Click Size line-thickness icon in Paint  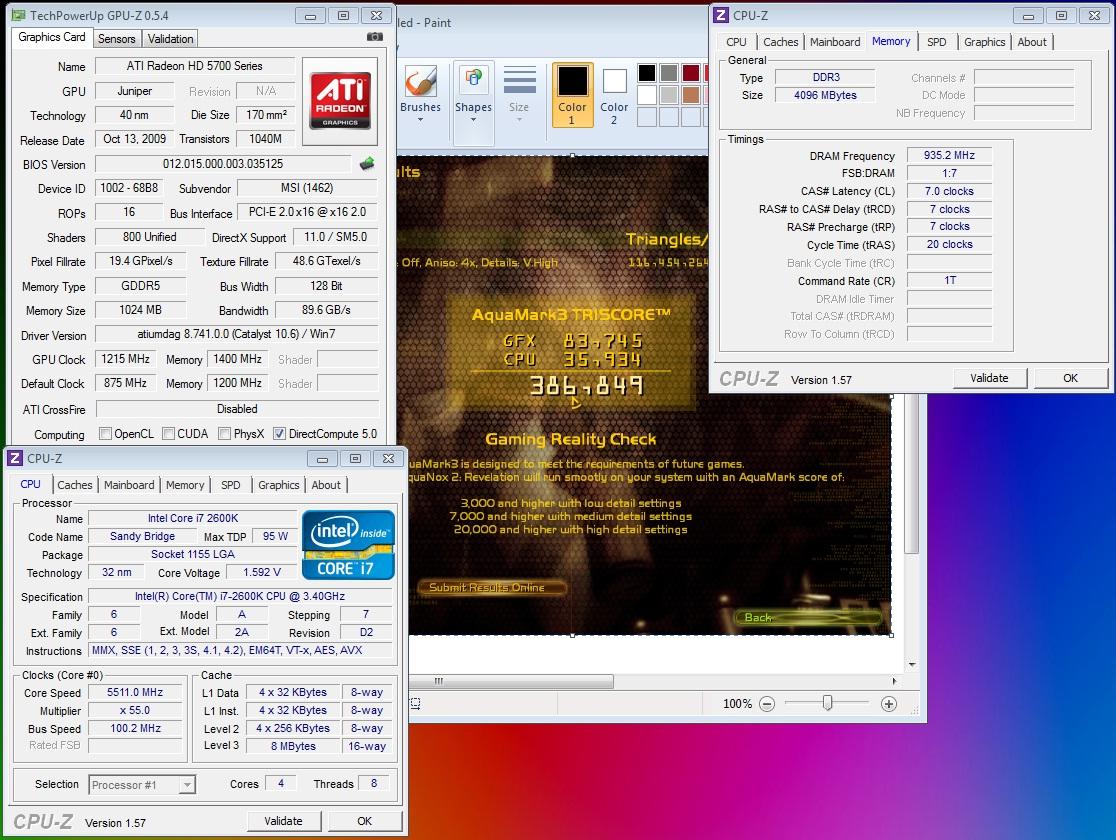(x=520, y=80)
